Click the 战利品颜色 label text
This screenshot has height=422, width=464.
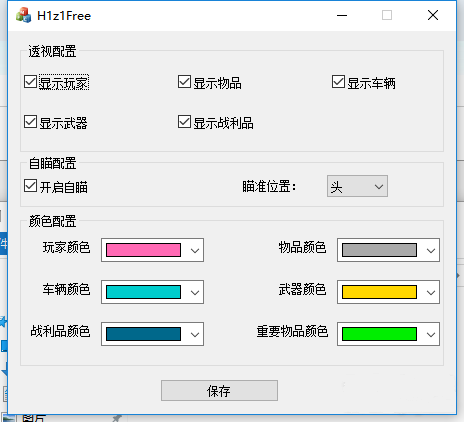(60, 332)
